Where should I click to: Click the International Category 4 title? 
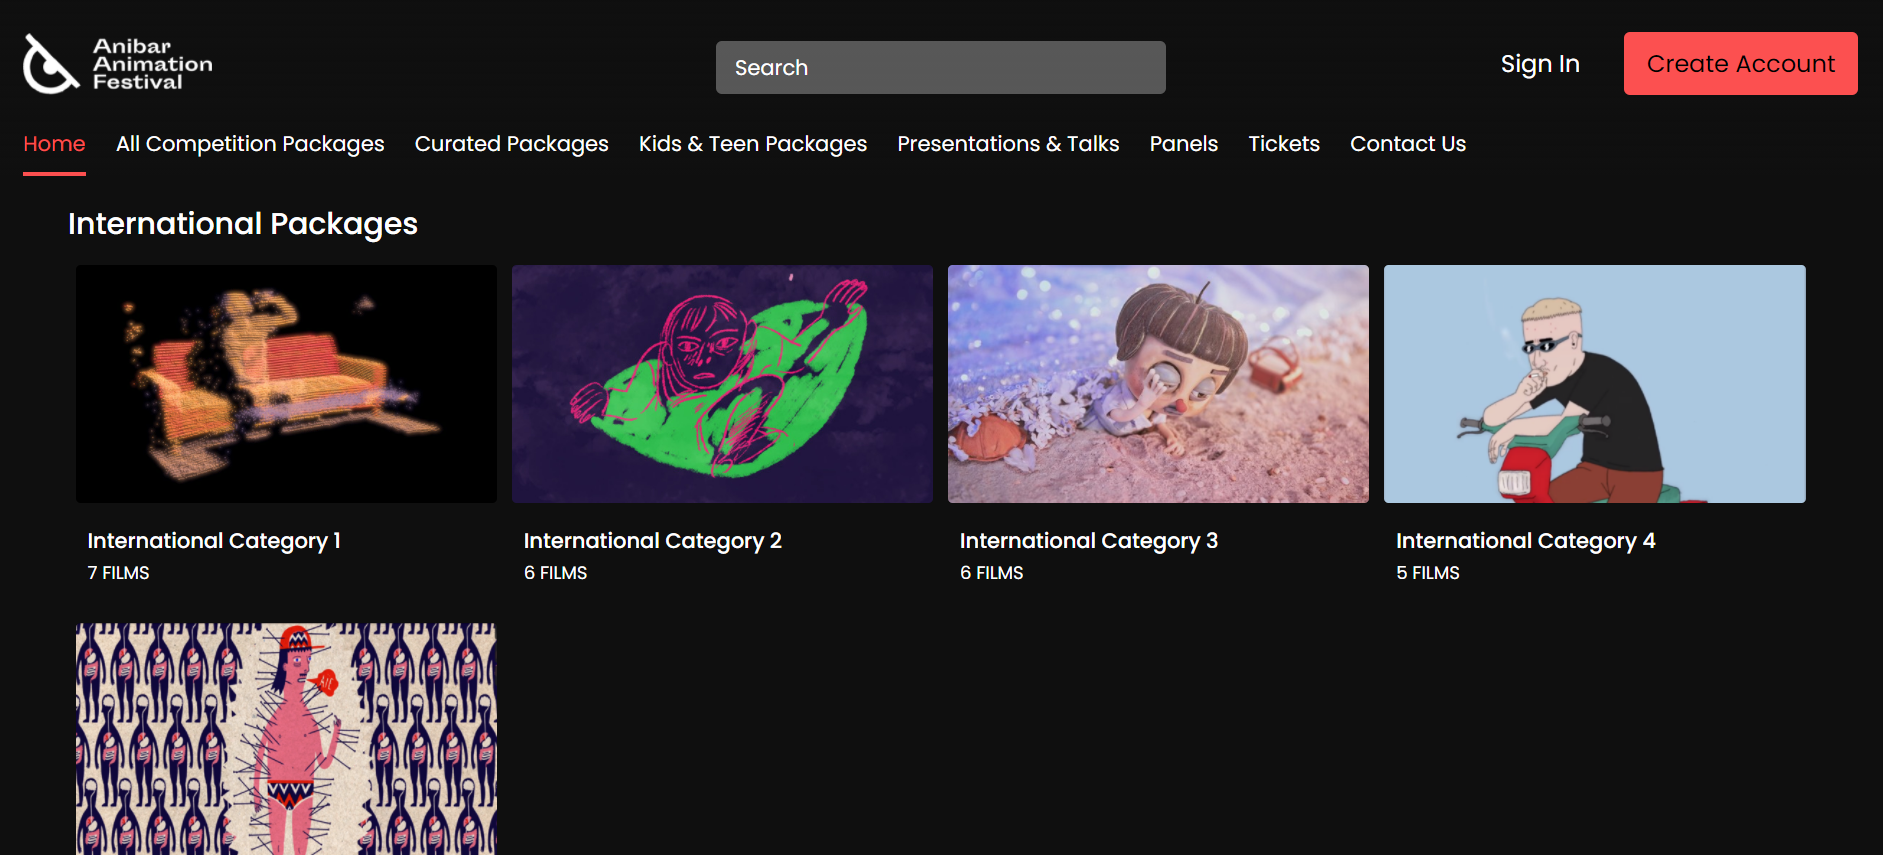(1525, 541)
